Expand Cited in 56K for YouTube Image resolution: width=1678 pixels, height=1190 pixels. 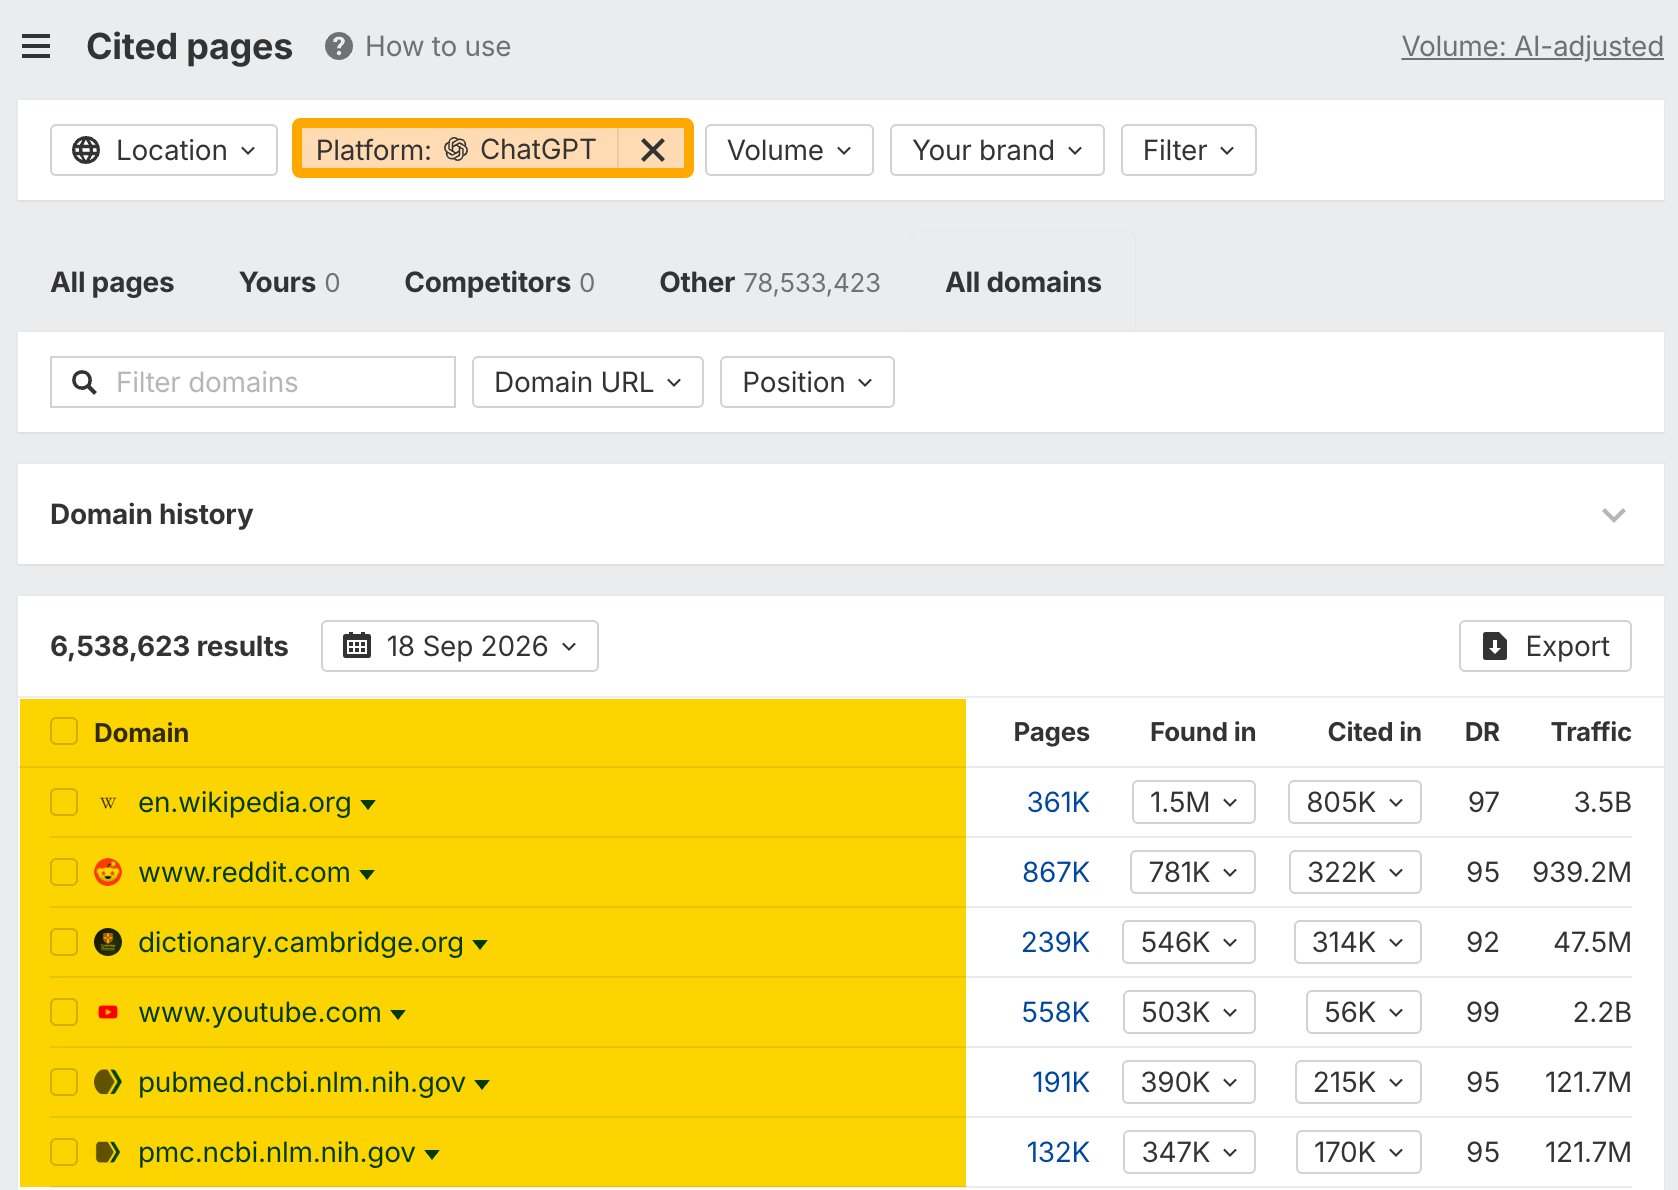[1364, 1012]
